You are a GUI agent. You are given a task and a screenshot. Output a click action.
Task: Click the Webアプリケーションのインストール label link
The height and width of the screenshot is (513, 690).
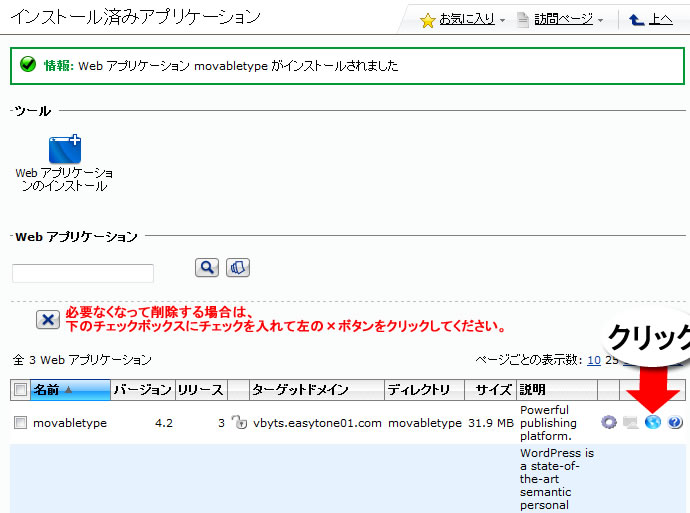pyautogui.click(x=64, y=179)
